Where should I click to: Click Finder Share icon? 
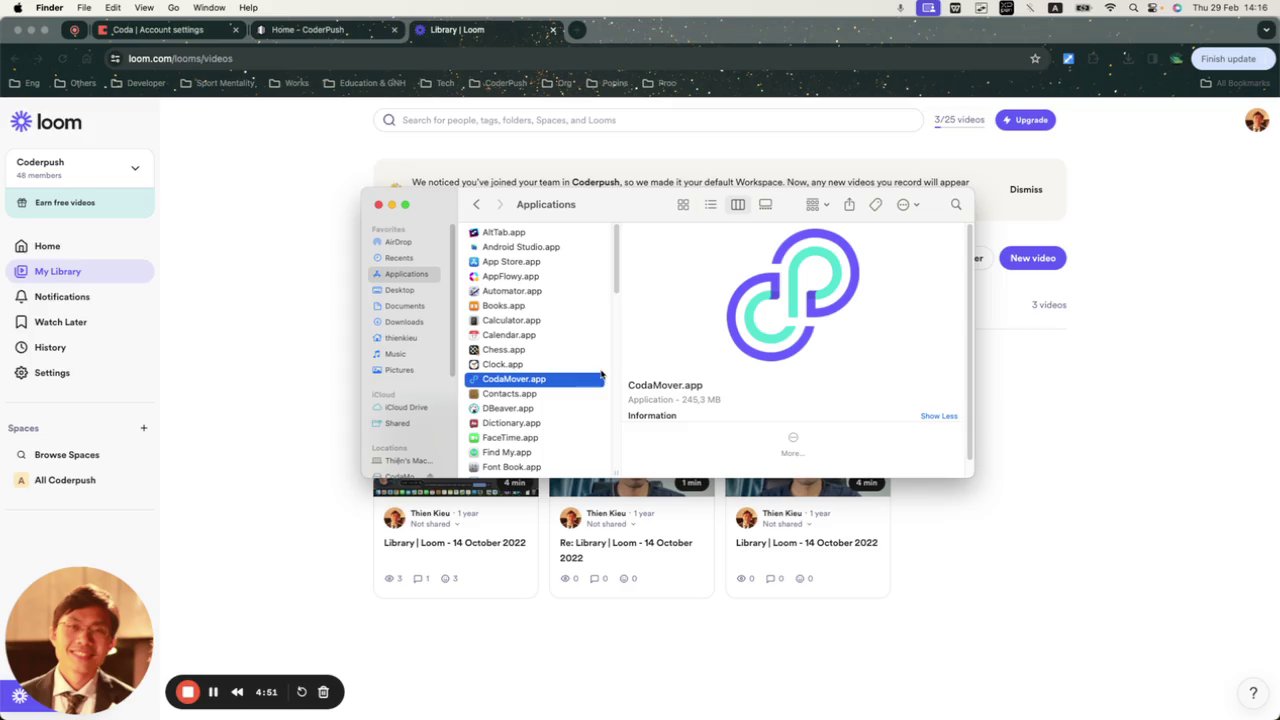point(849,204)
